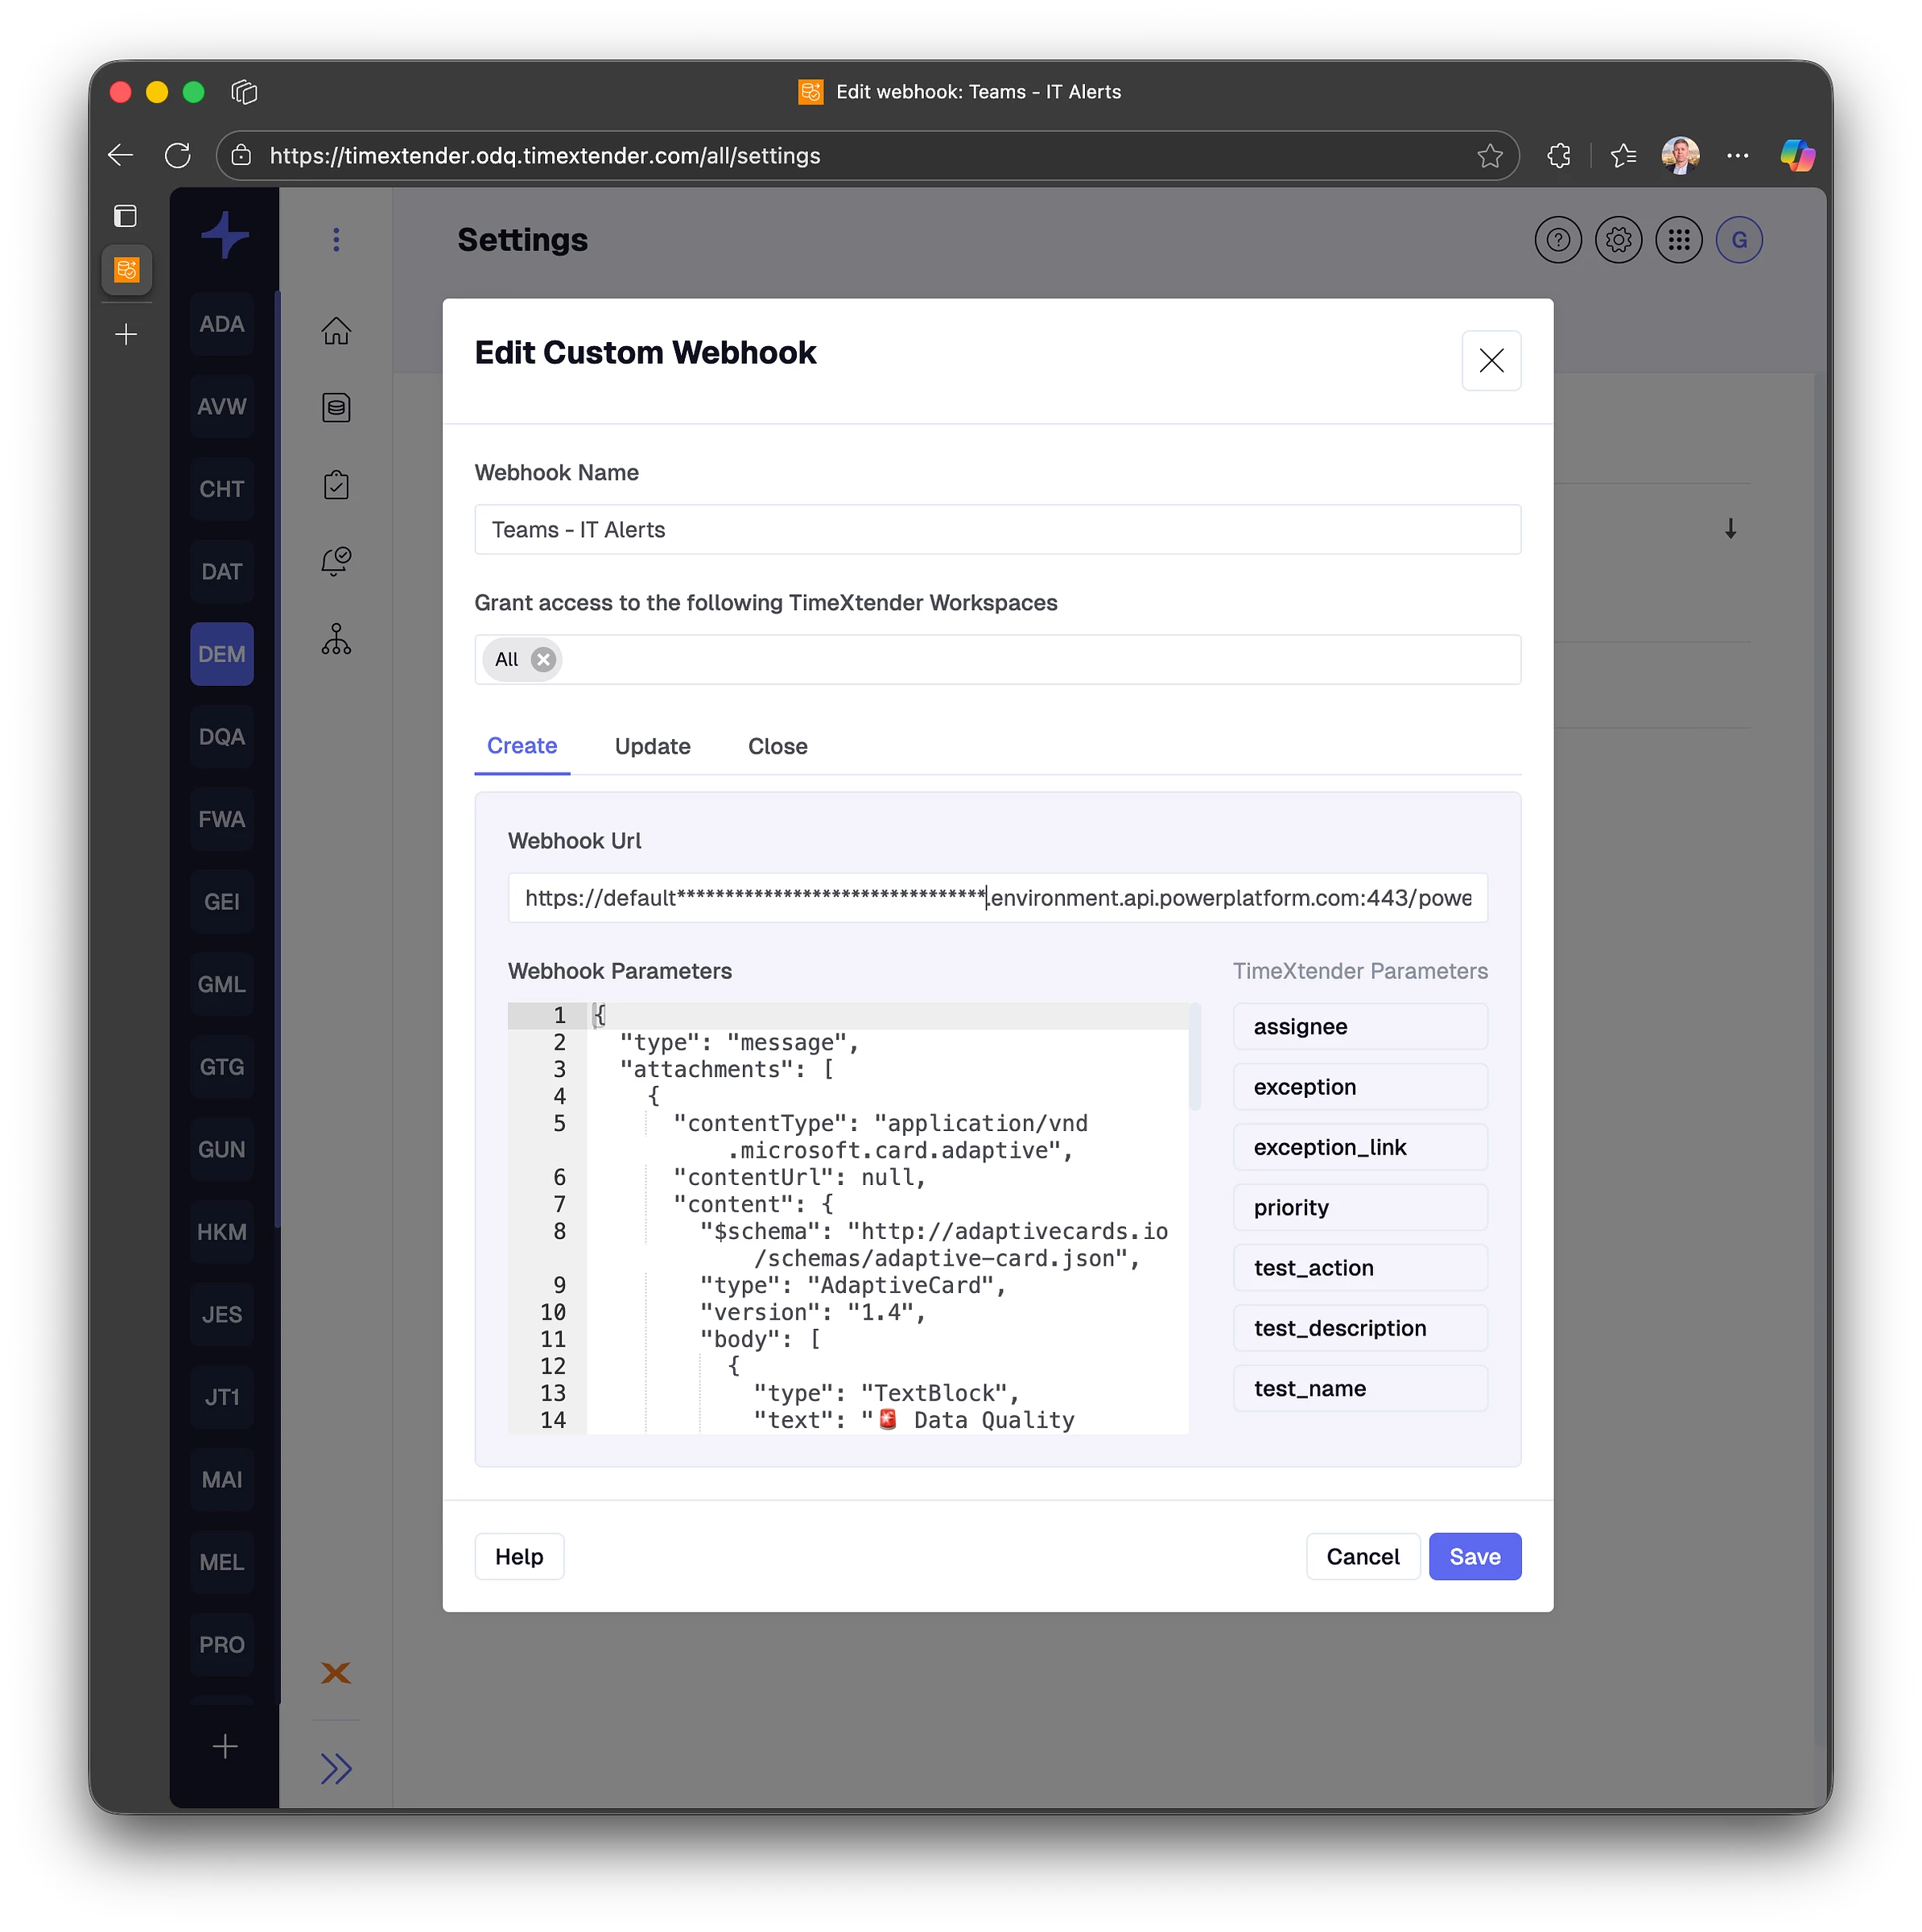Click the Webhook Name input field

997,529
